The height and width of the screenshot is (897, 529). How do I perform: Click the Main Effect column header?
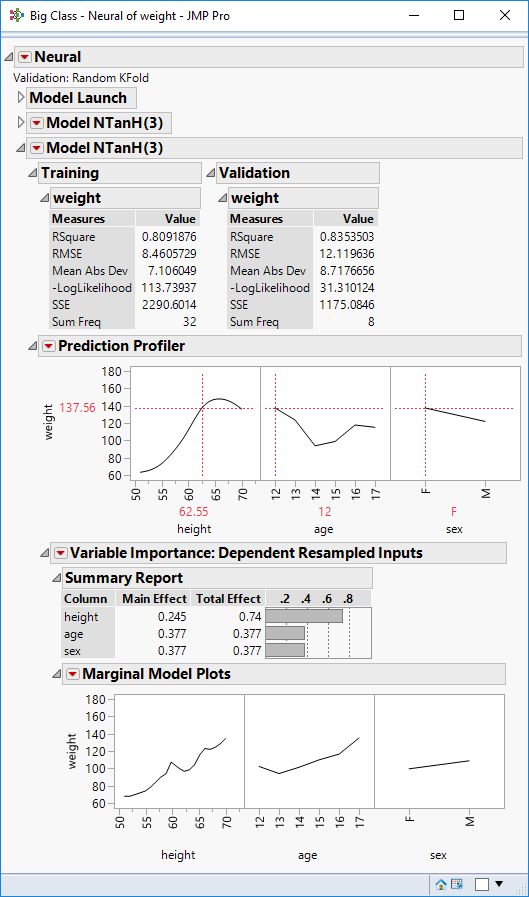pos(154,599)
